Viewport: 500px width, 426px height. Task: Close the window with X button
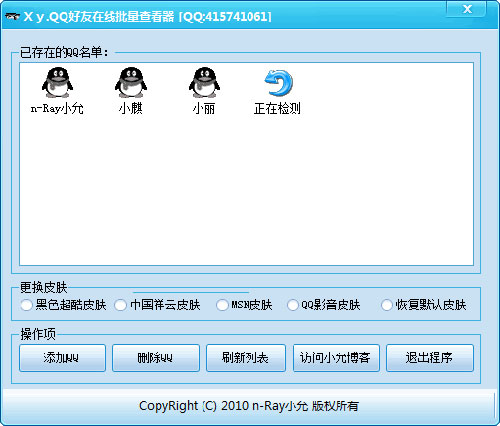tap(467, 9)
